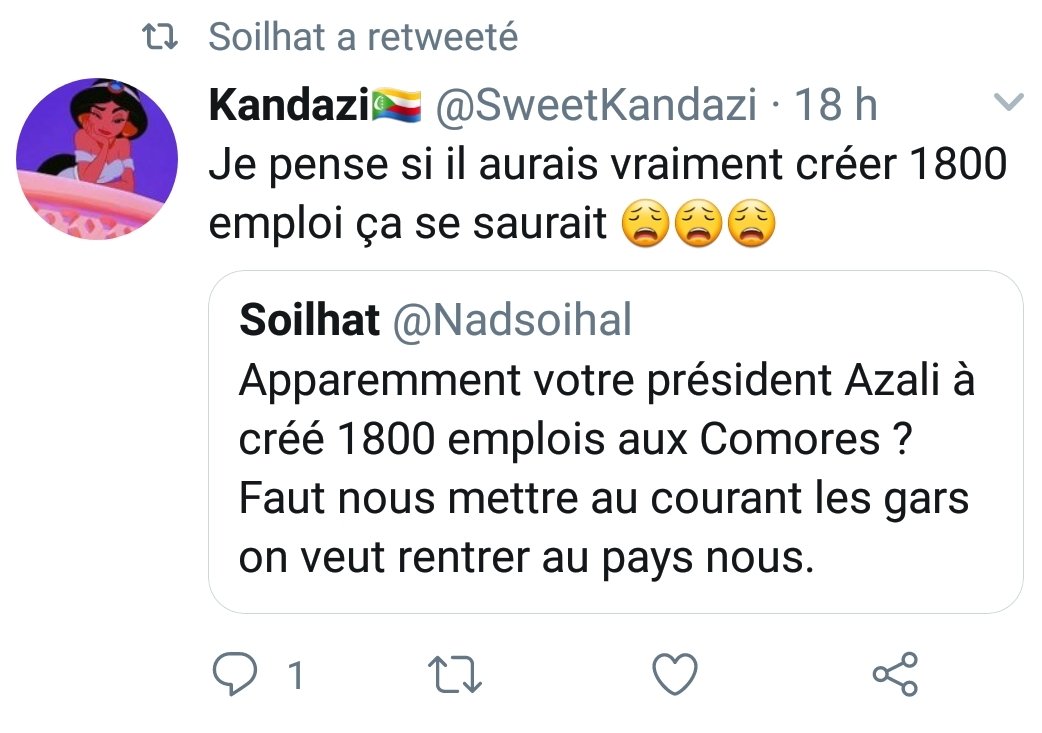
Task: Click the reply speech bubble icon
Action: coord(235,676)
